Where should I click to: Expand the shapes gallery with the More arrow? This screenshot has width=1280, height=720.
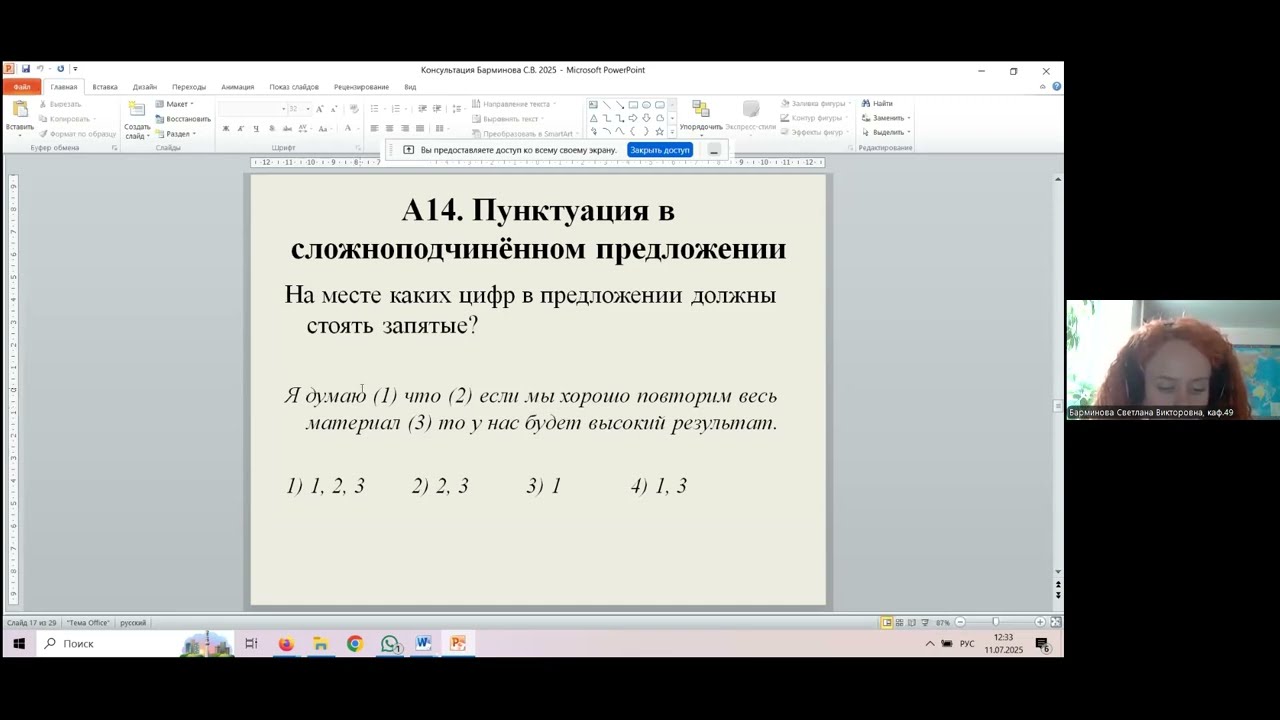tap(672, 131)
